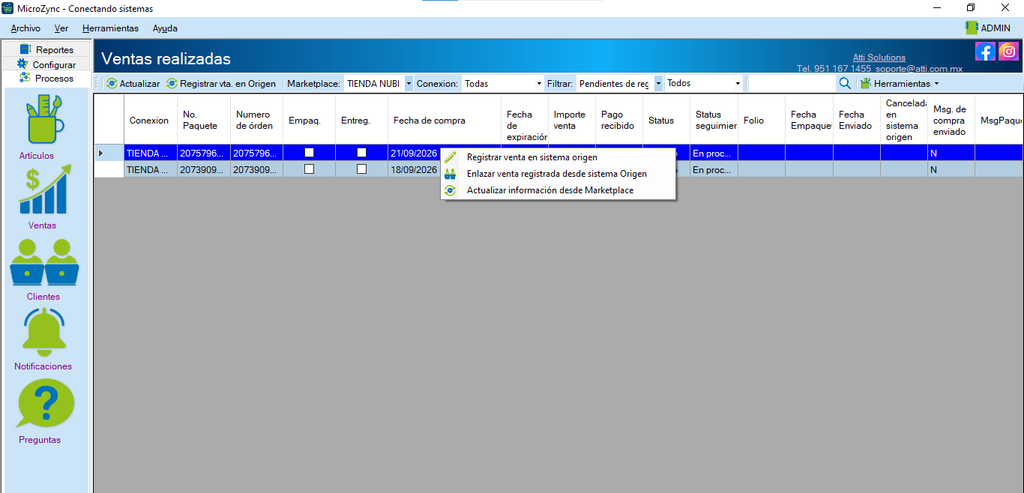Expand the Conexion Todas dropdown
Image resolution: width=1024 pixels, height=493 pixels.
(x=539, y=84)
